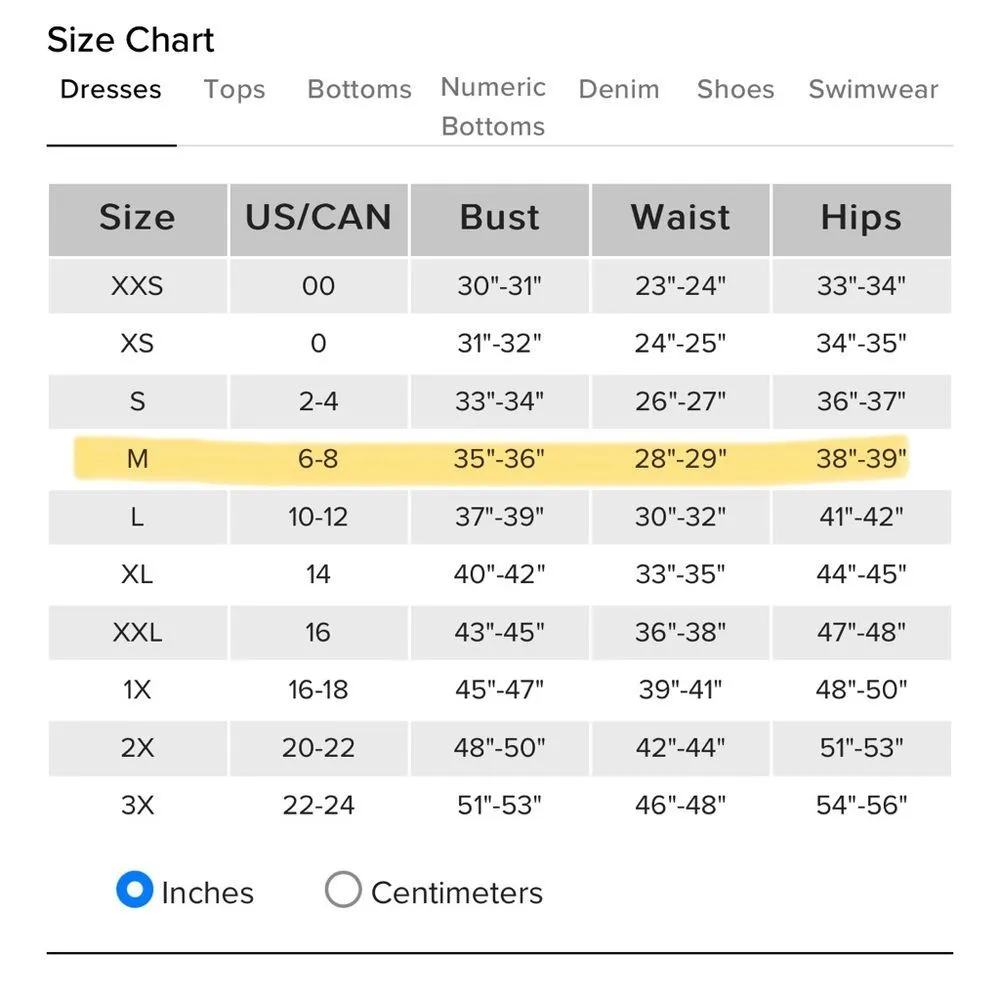
Task: Select the Centimeters radio button
Action: tap(343, 890)
